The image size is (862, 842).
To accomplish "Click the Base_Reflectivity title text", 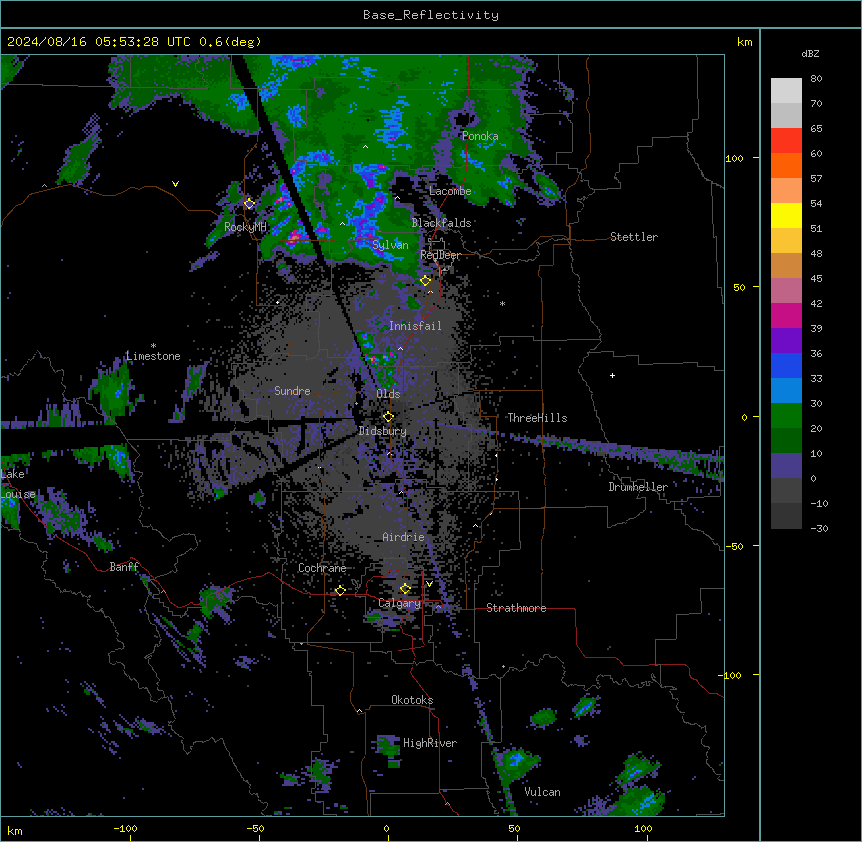I will (x=431, y=15).
